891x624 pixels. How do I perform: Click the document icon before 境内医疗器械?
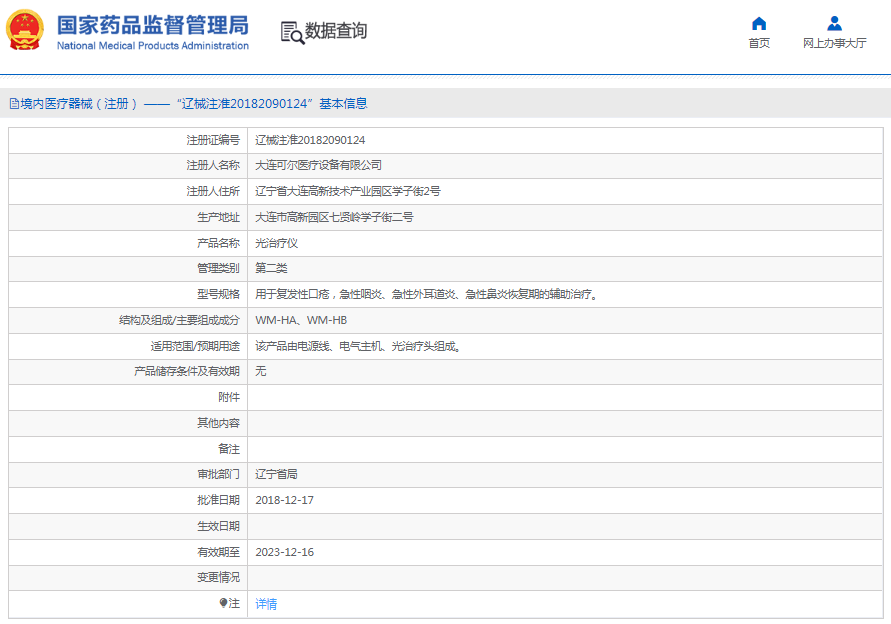pos(14,104)
